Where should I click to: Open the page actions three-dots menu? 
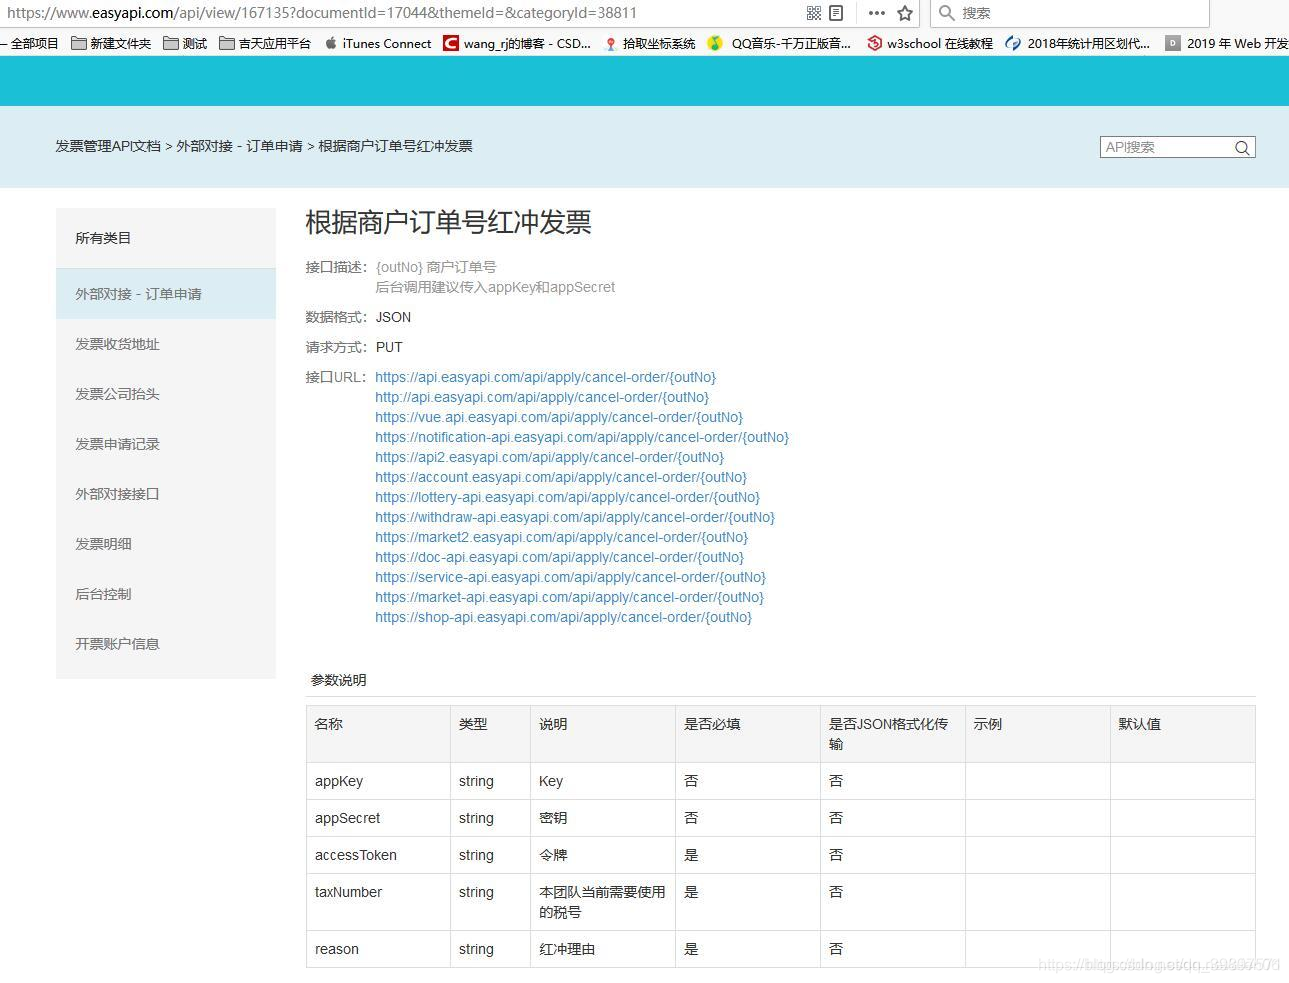pyautogui.click(x=877, y=13)
